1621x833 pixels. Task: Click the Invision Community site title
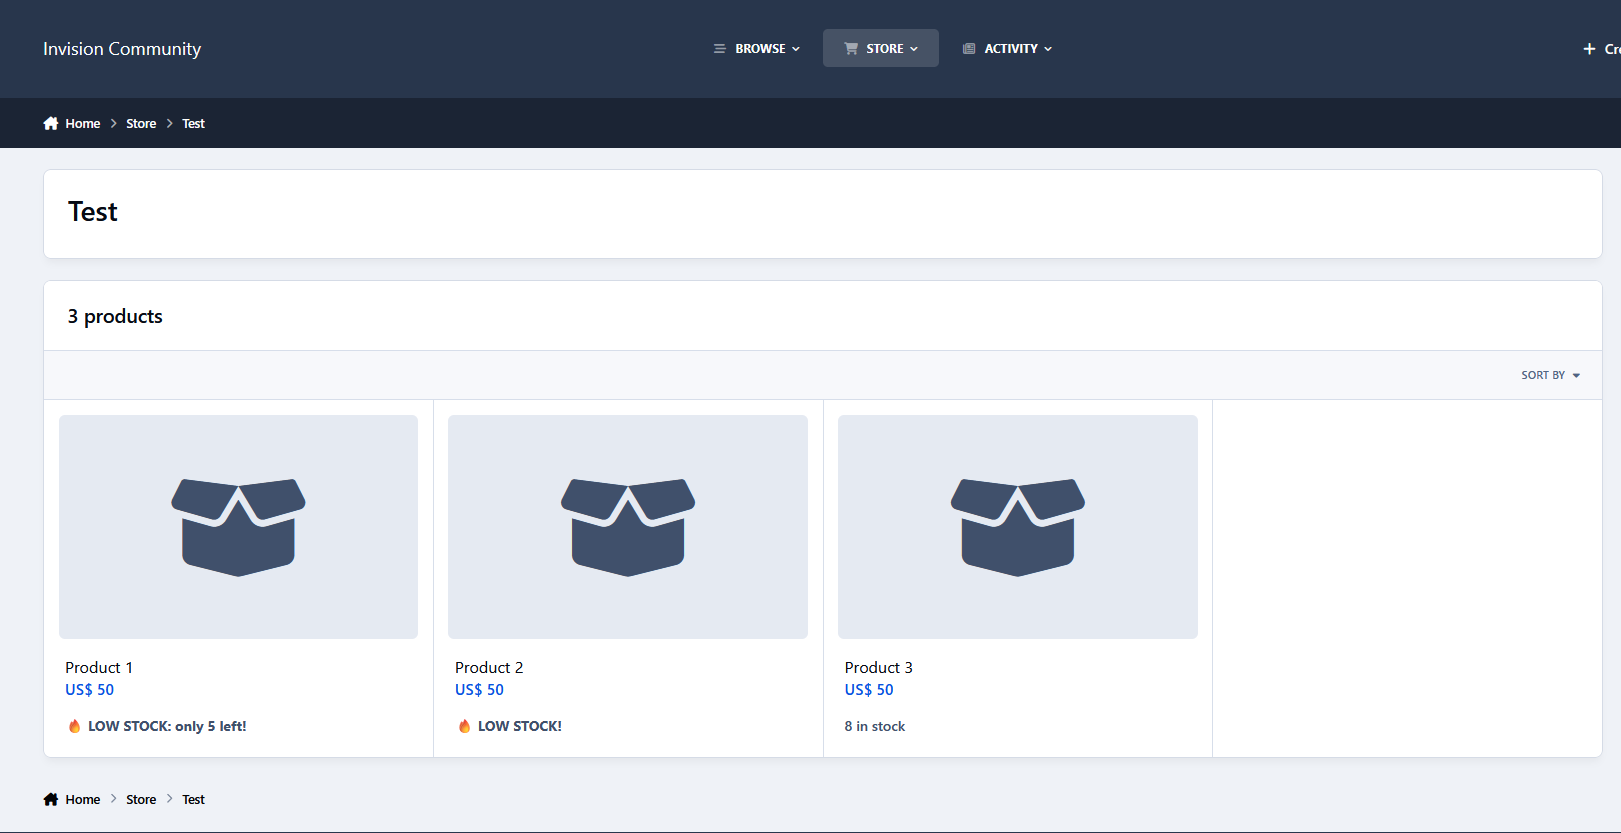tap(122, 49)
